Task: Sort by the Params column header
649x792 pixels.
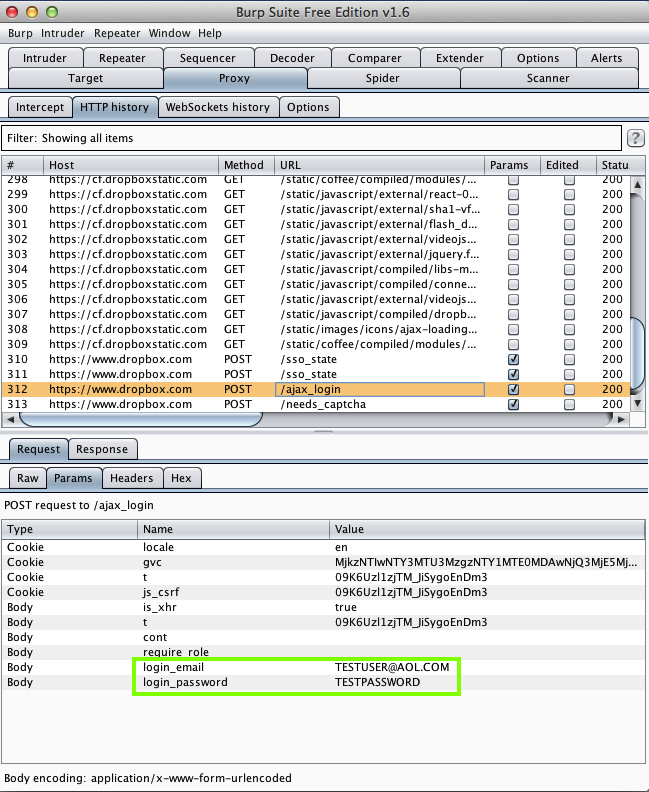Action: (x=512, y=165)
